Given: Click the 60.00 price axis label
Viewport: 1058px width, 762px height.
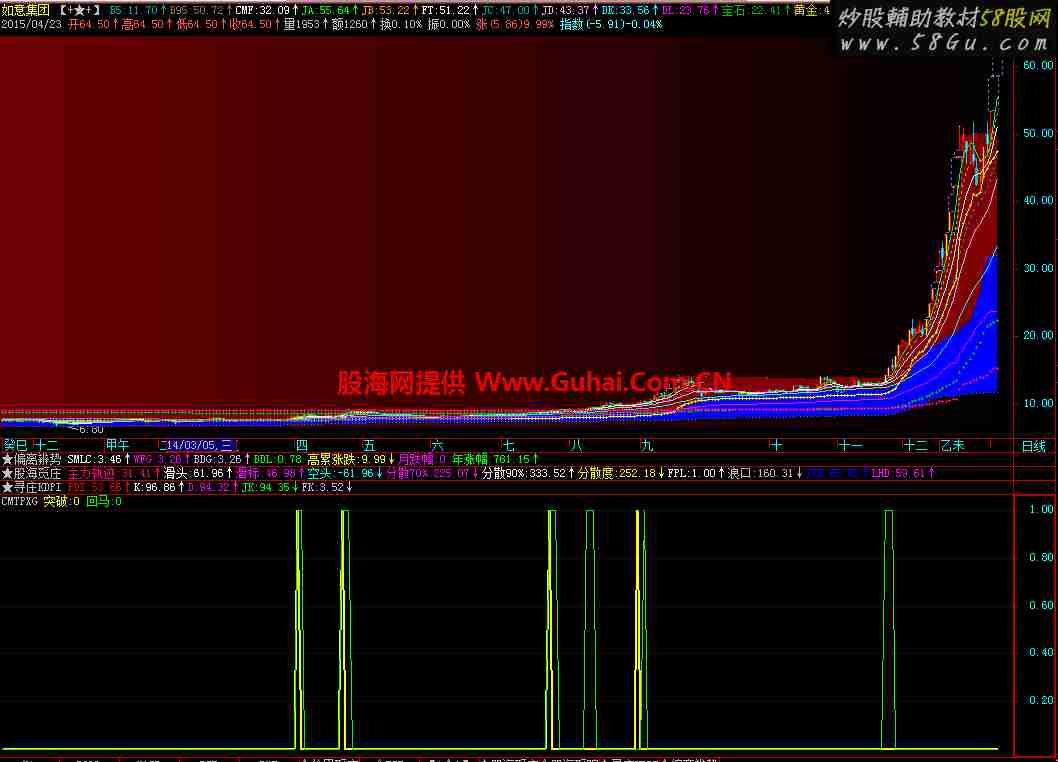Looking at the screenshot, I should [x=1038, y=65].
